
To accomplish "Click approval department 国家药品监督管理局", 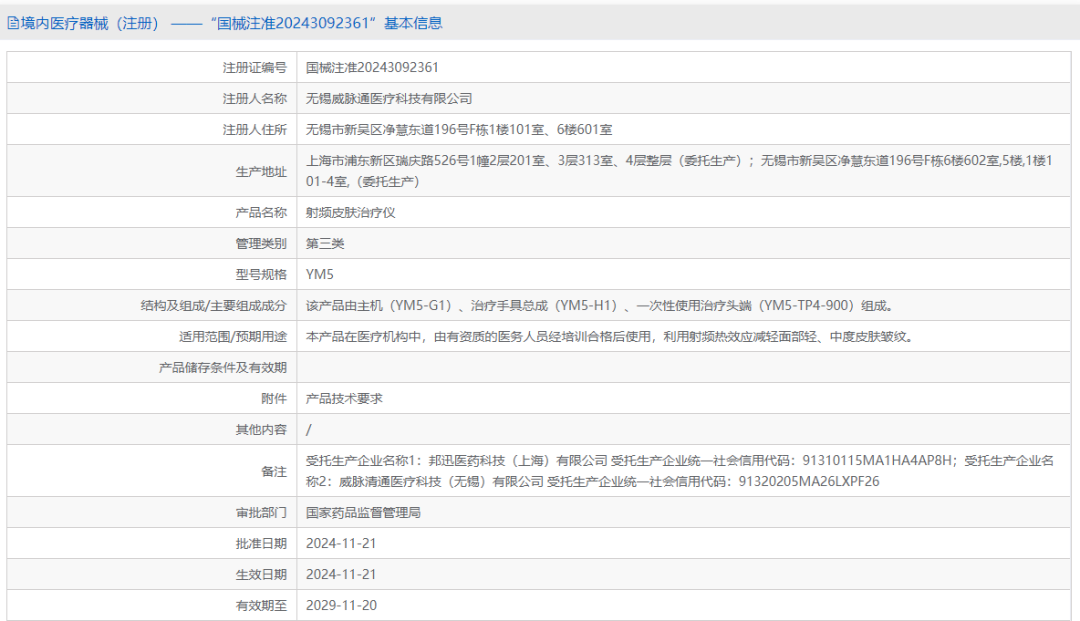I will click(363, 513).
